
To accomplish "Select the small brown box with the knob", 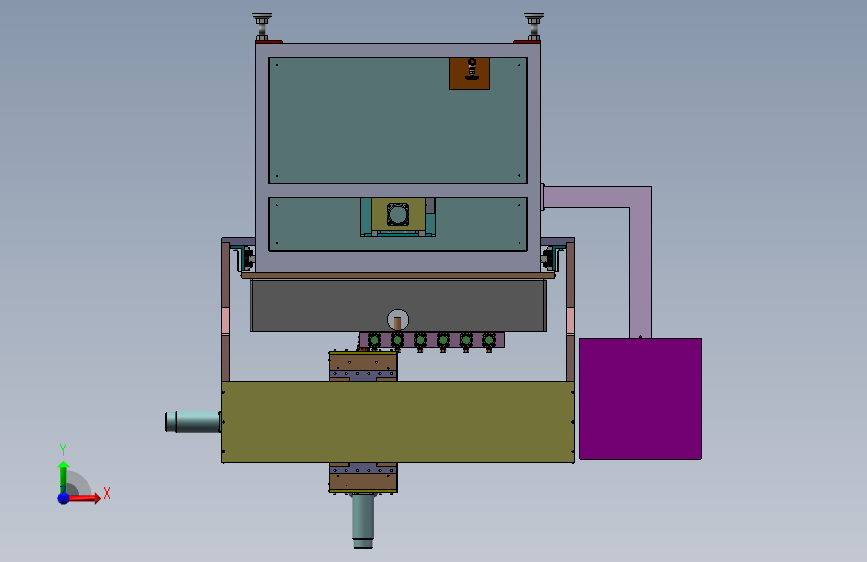I will pyautogui.click(x=469, y=73).
